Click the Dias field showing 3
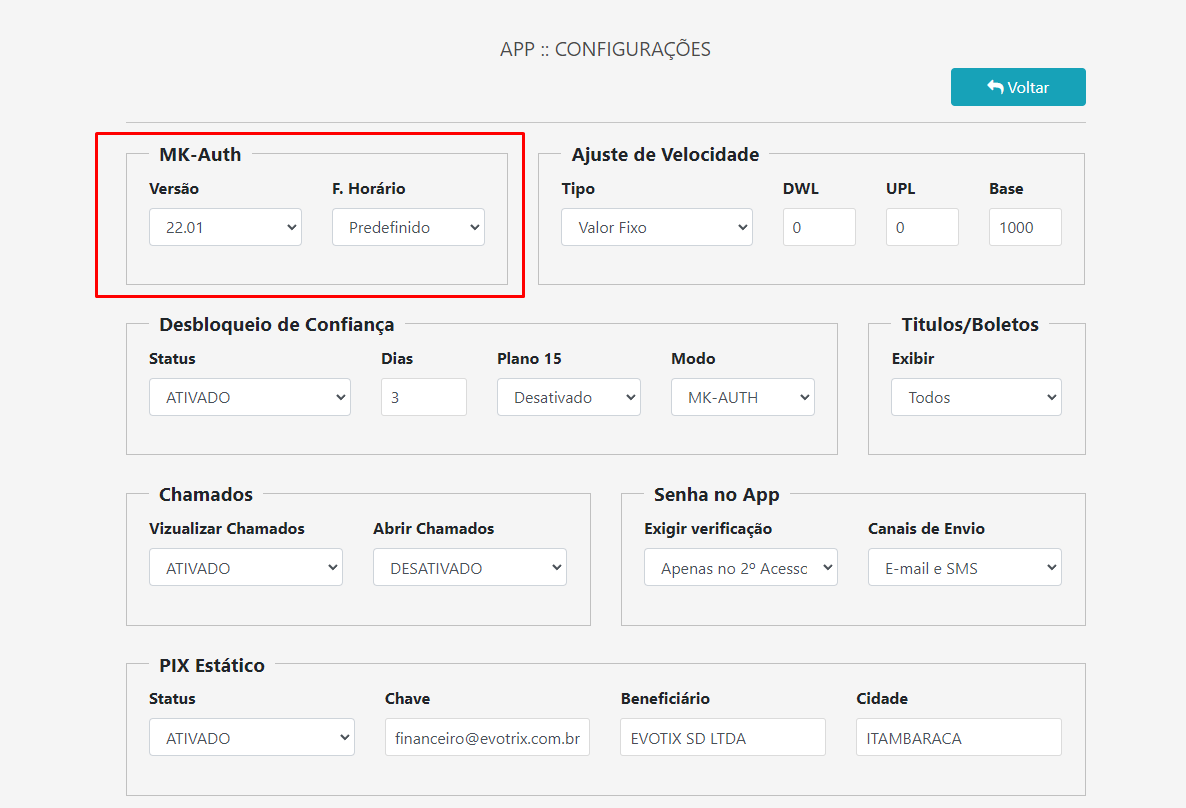 [423, 397]
